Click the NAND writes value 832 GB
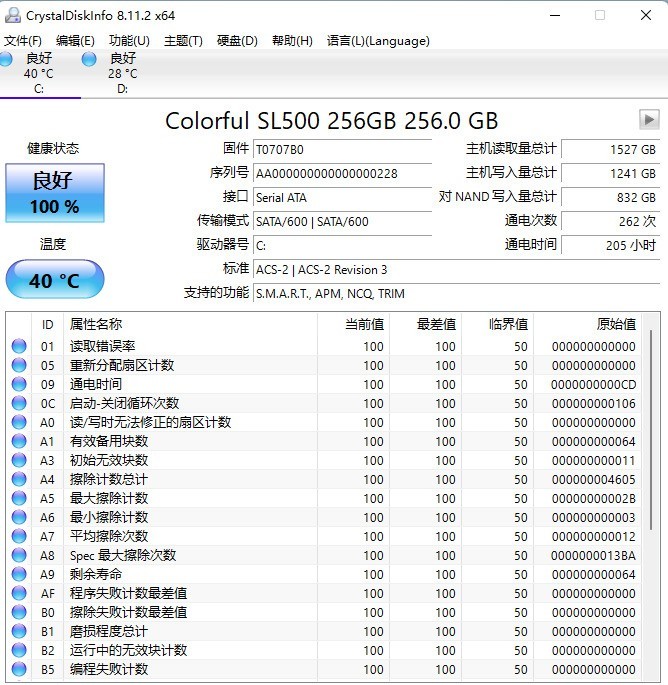 (x=610, y=197)
